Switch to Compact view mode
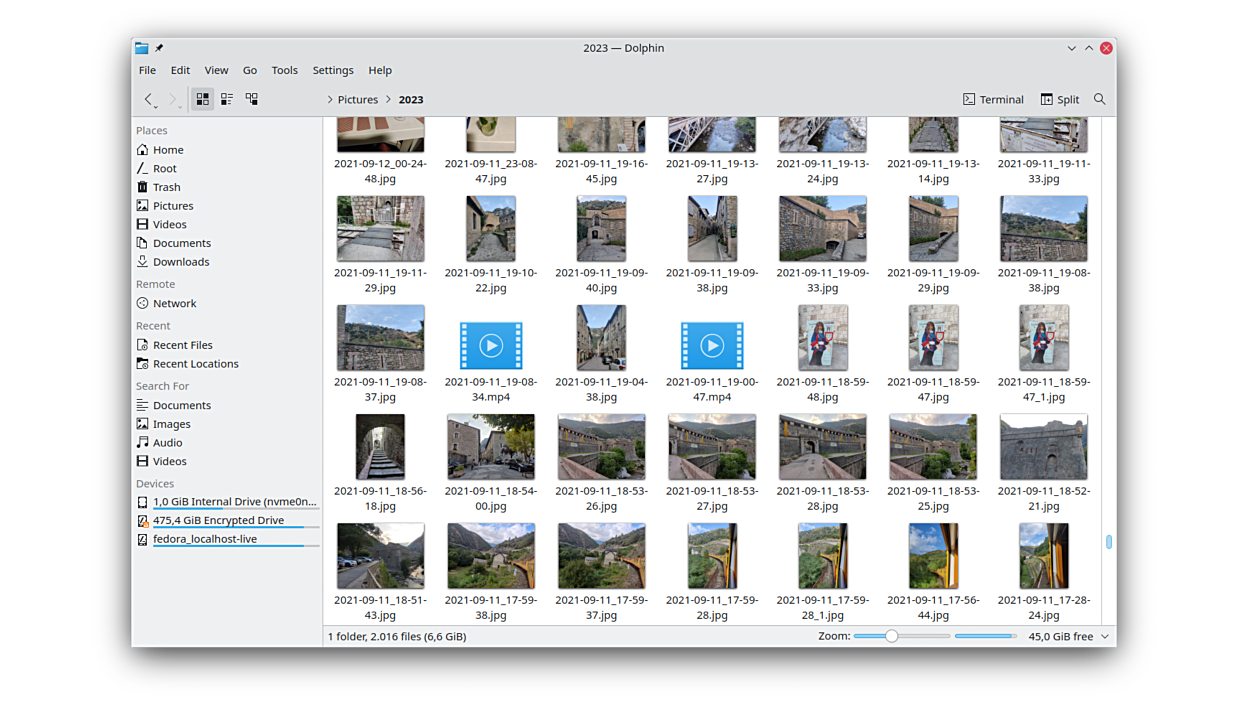This screenshot has width=1248, height=702. click(227, 99)
